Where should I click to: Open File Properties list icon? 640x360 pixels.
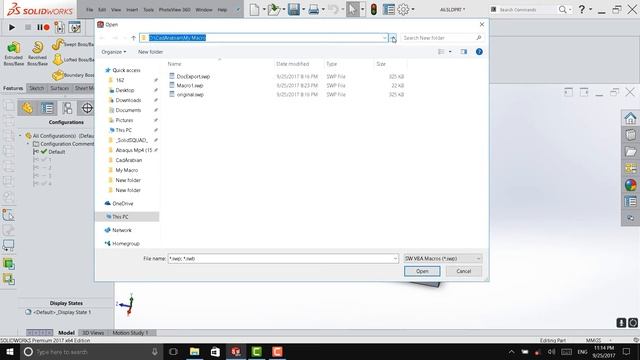pos(389,9)
